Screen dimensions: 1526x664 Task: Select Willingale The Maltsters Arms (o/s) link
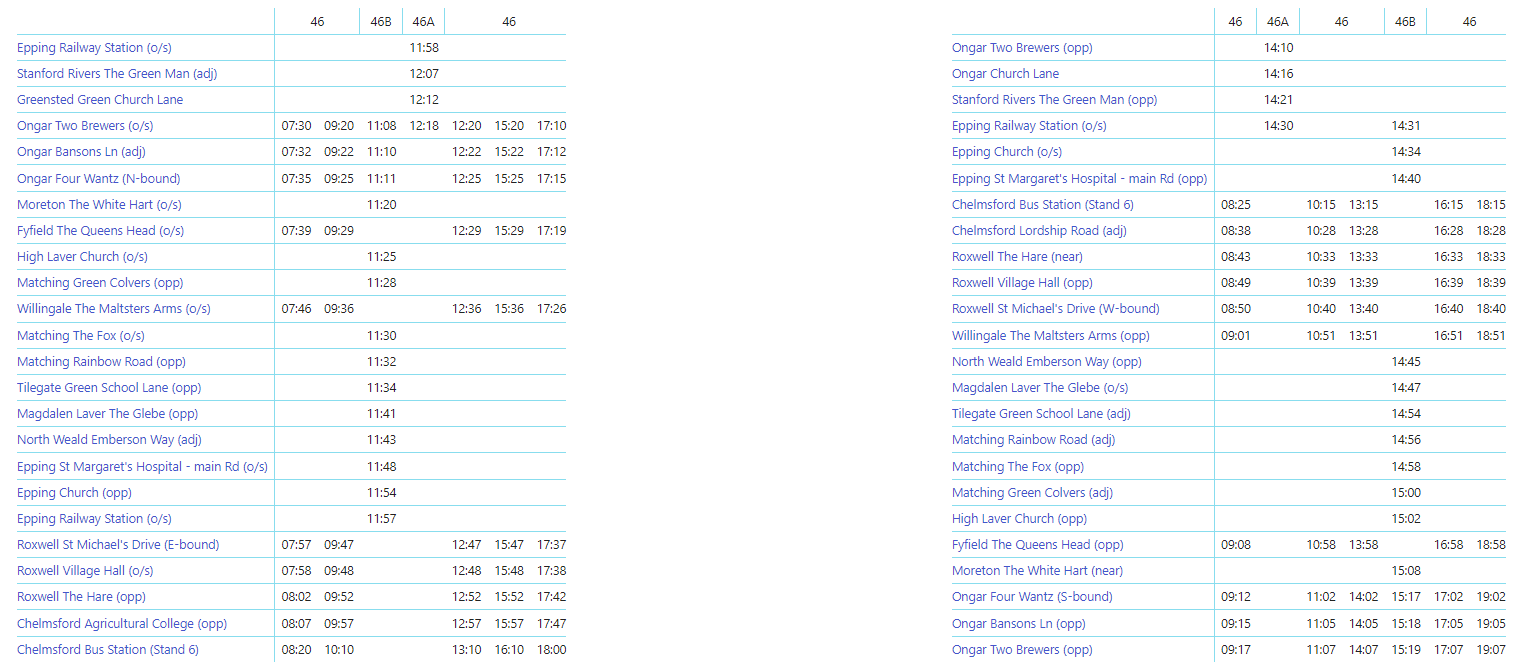coord(114,309)
